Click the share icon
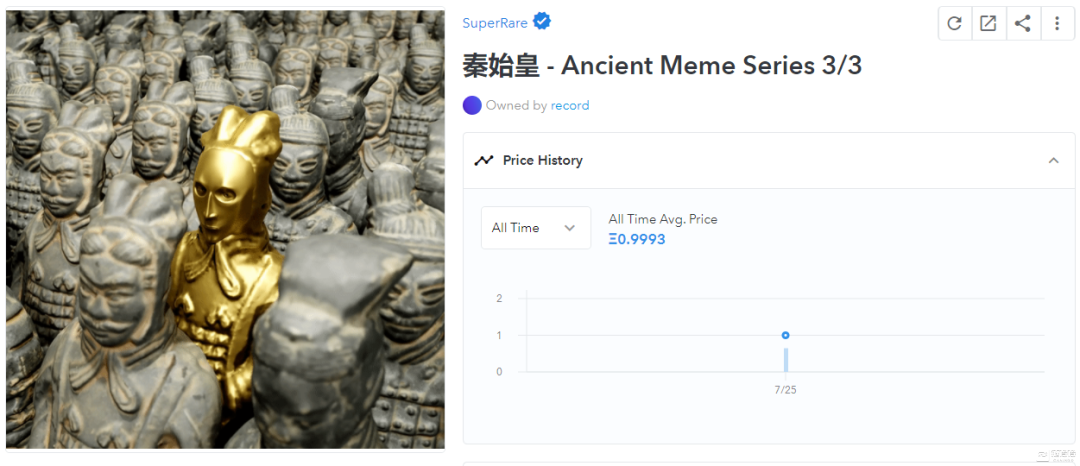 pos(1023,23)
